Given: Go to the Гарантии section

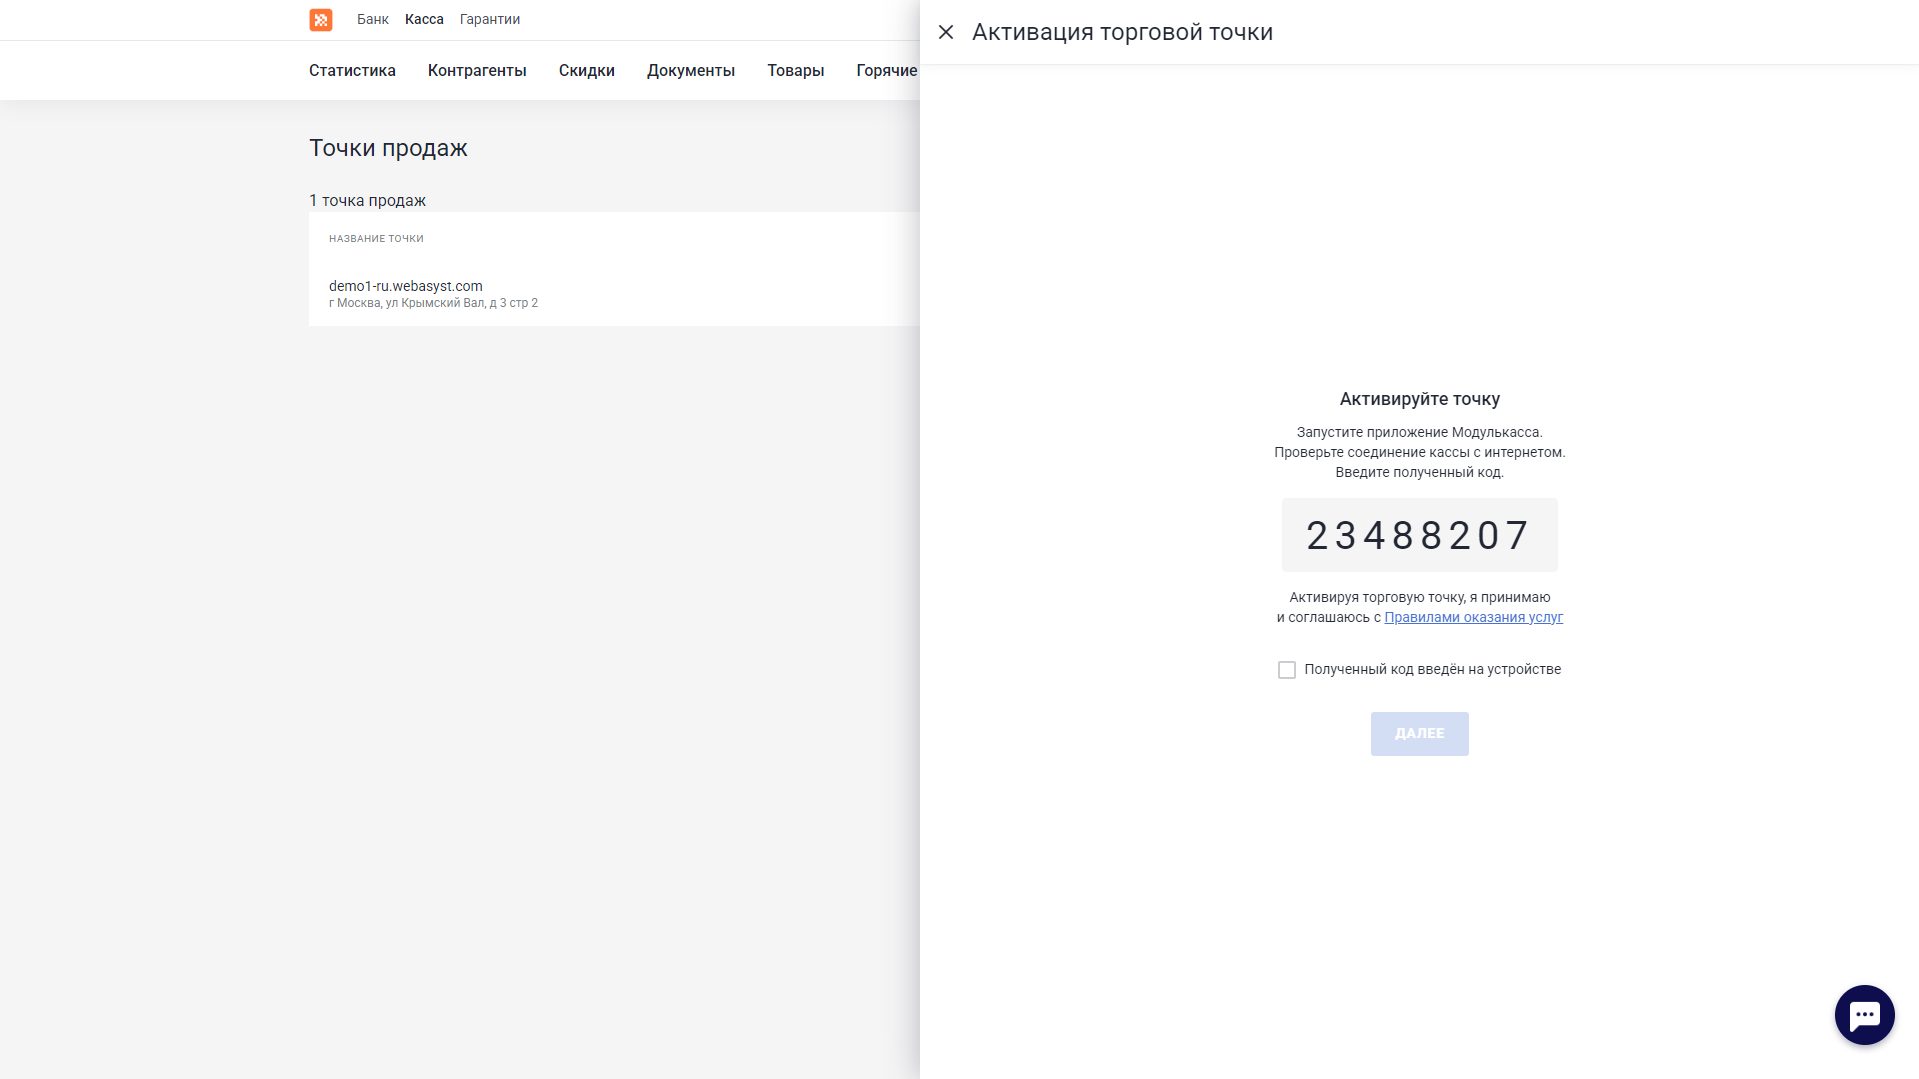Looking at the screenshot, I should coord(490,19).
